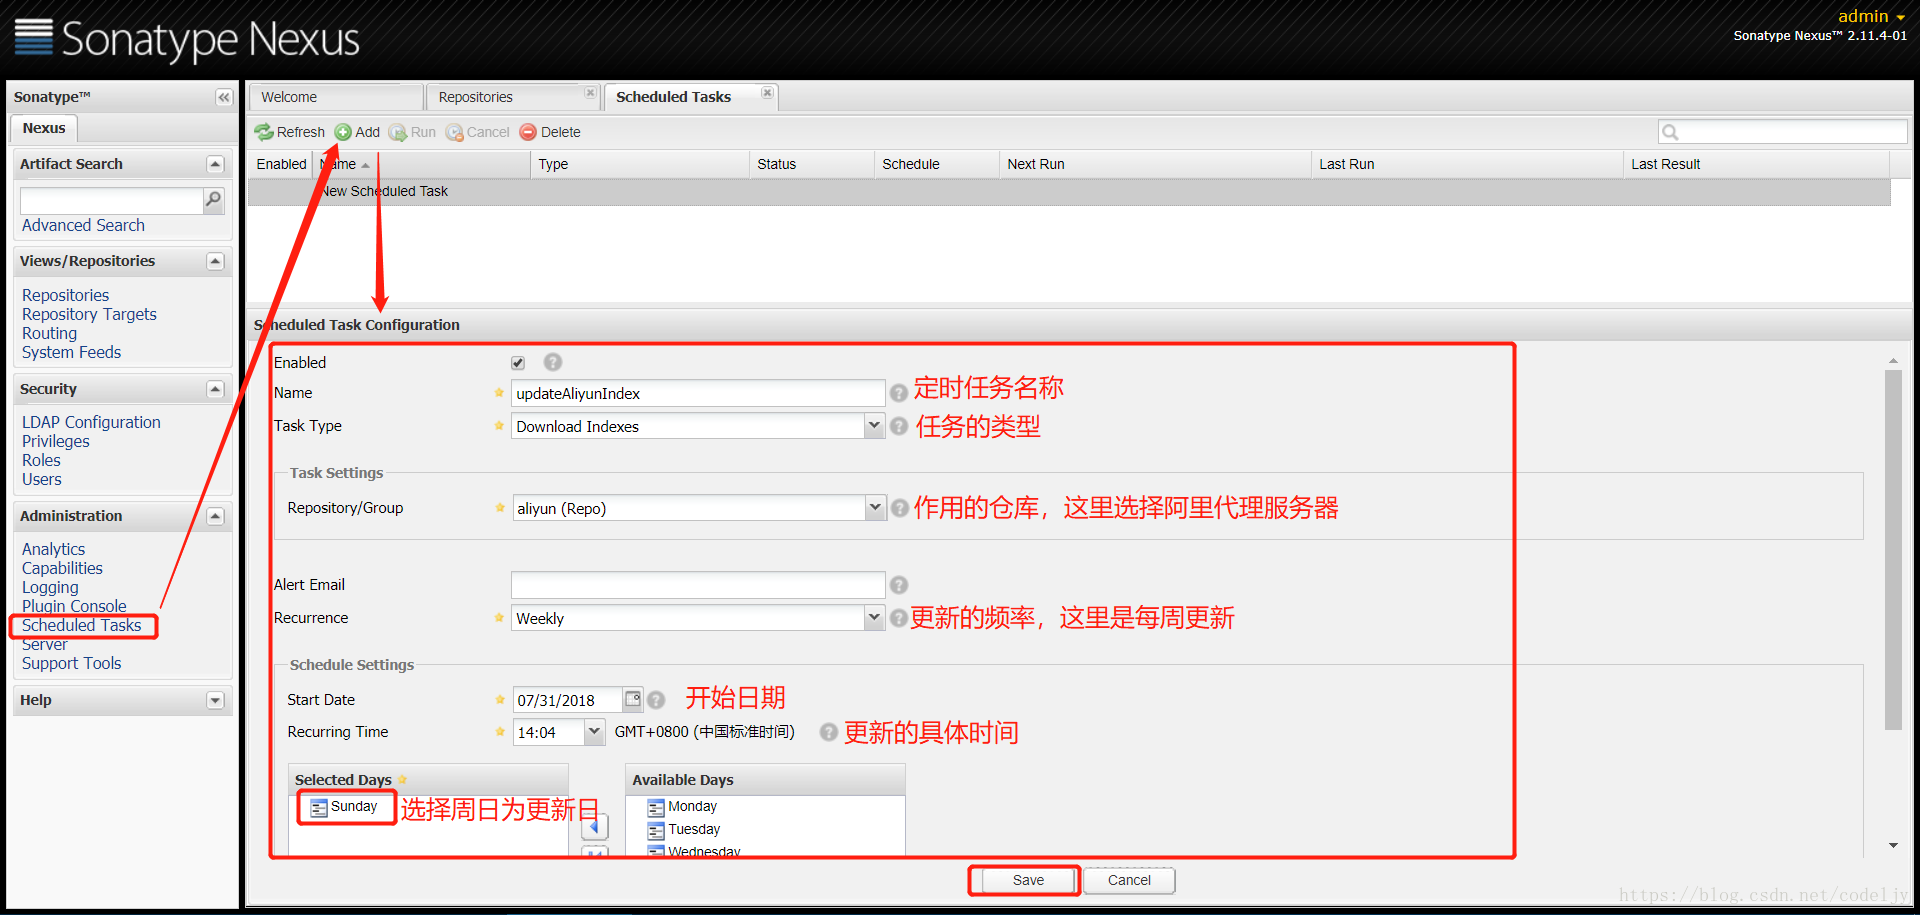Open the Scheduled Tasks sidebar link

point(81,625)
